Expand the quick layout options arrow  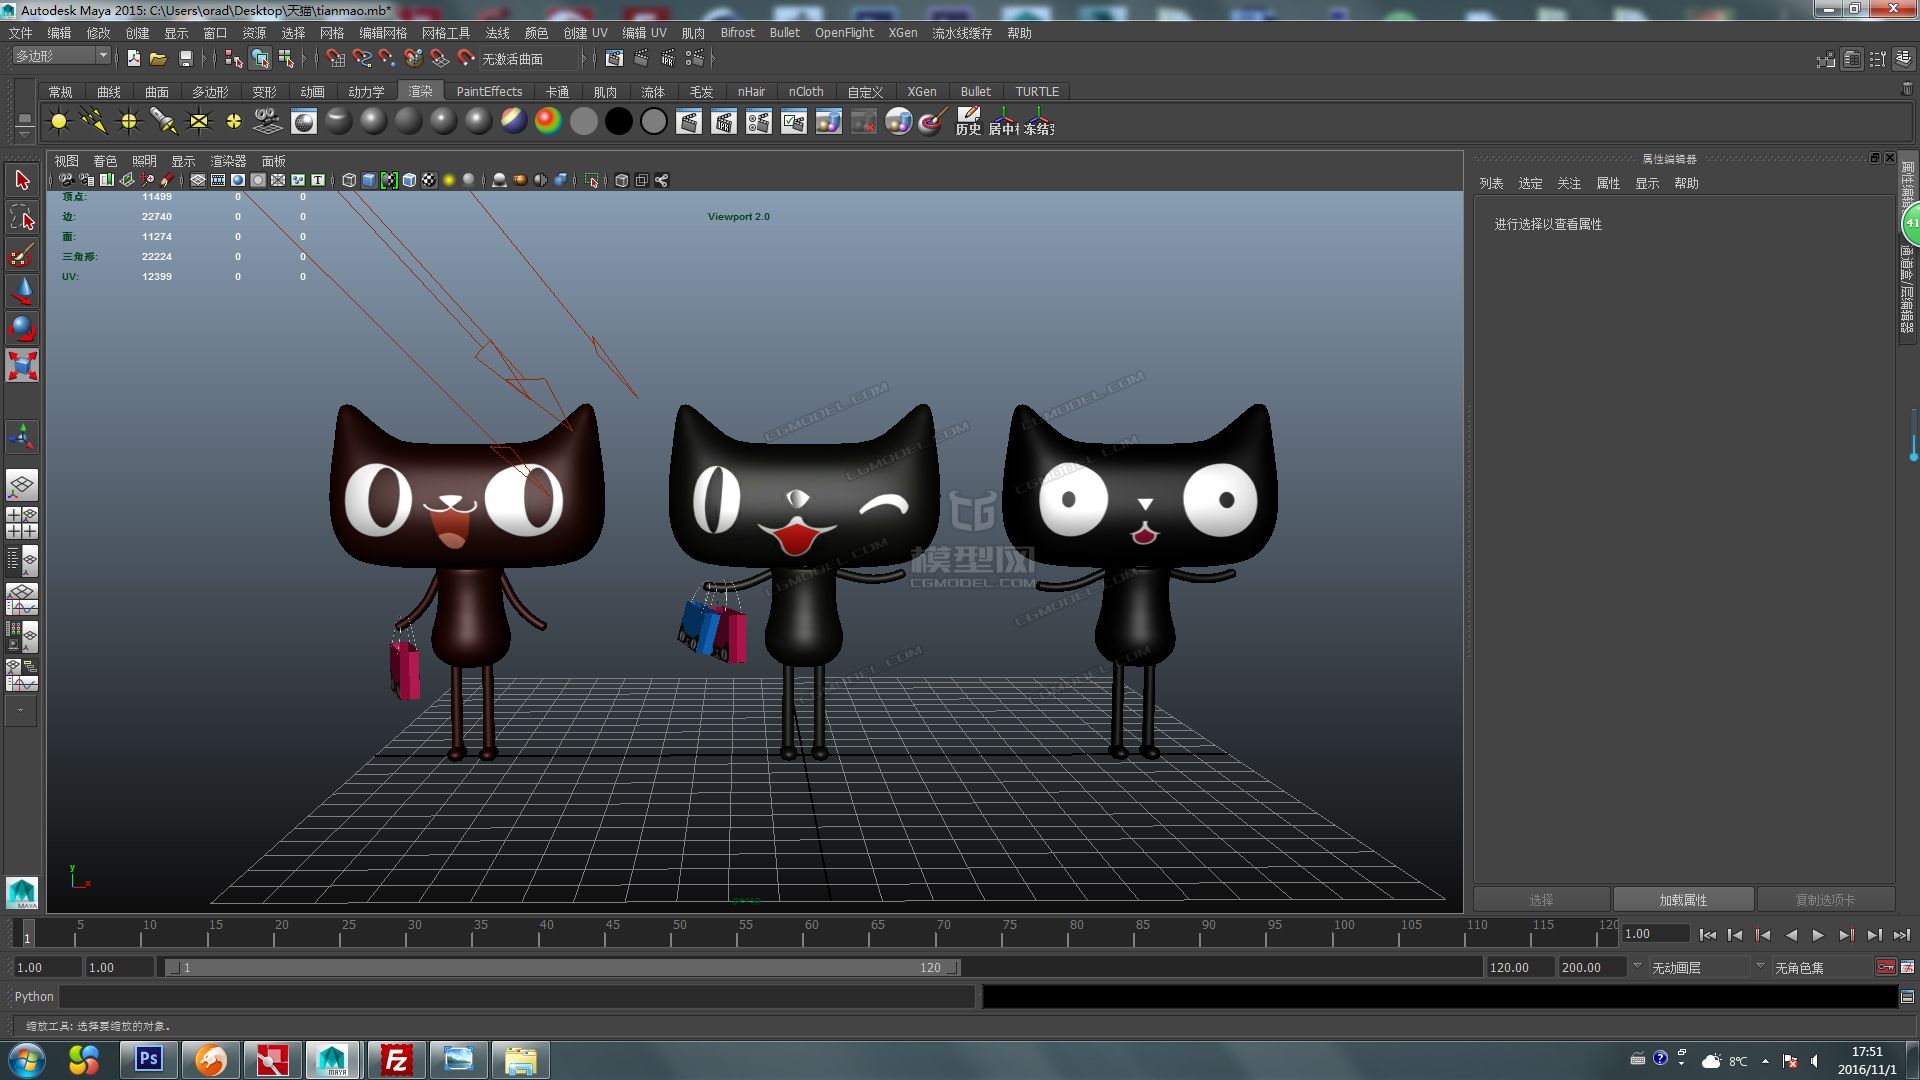click(x=20, y=711)
